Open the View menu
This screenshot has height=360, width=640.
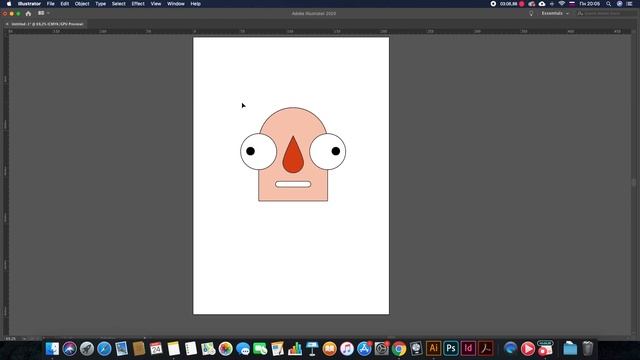pyautogui.click(x=156, y=4)
